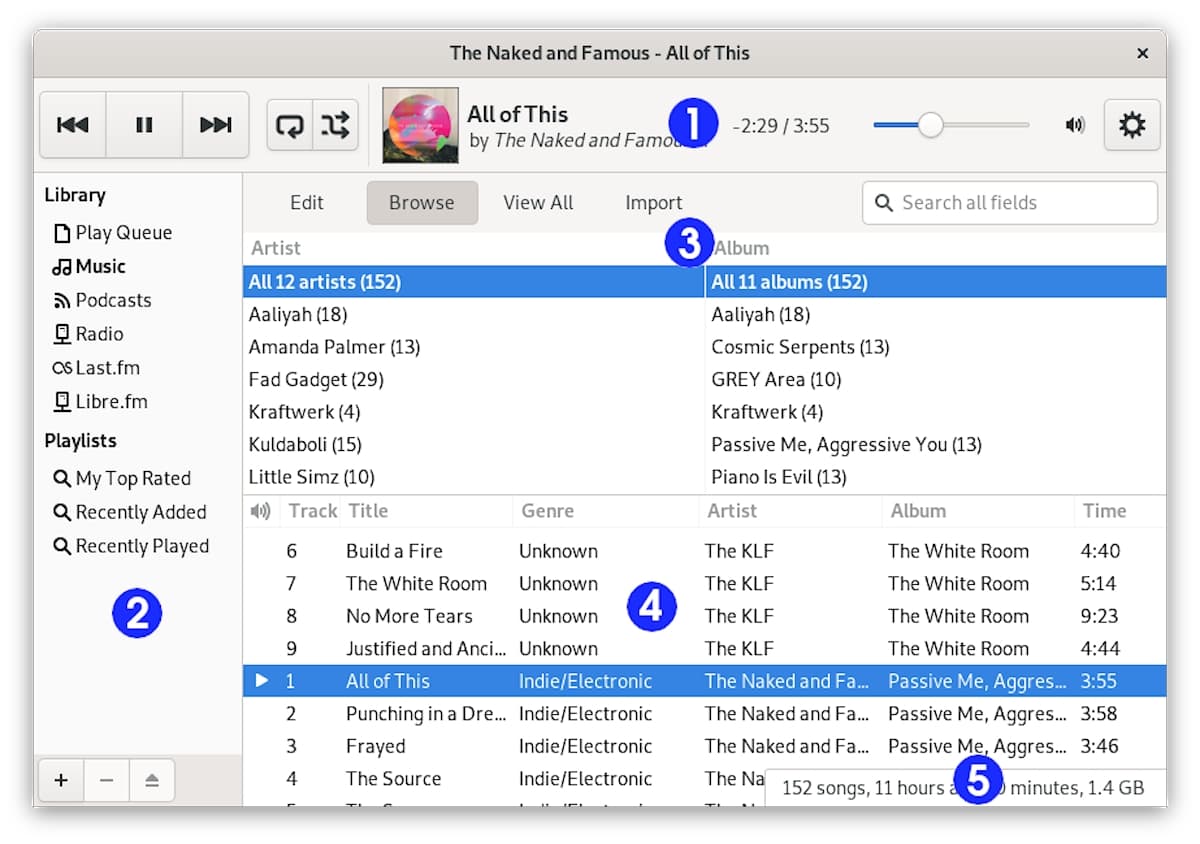Sort tracks by Time column
The image size is (1200, 844).
1120,511
